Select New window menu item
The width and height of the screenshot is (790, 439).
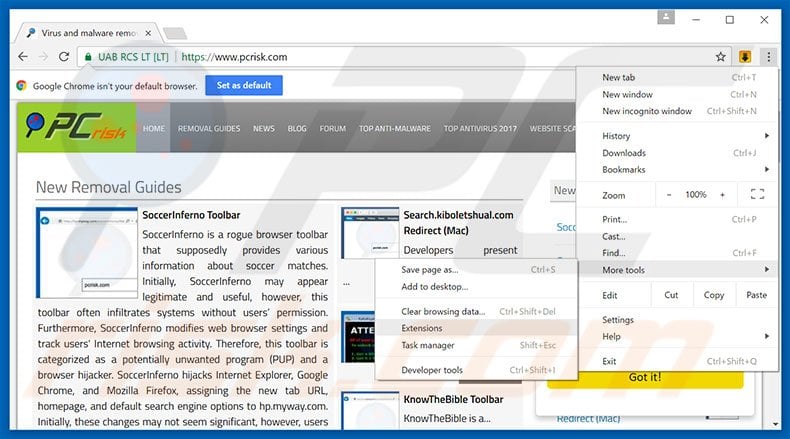coord(678,94)
